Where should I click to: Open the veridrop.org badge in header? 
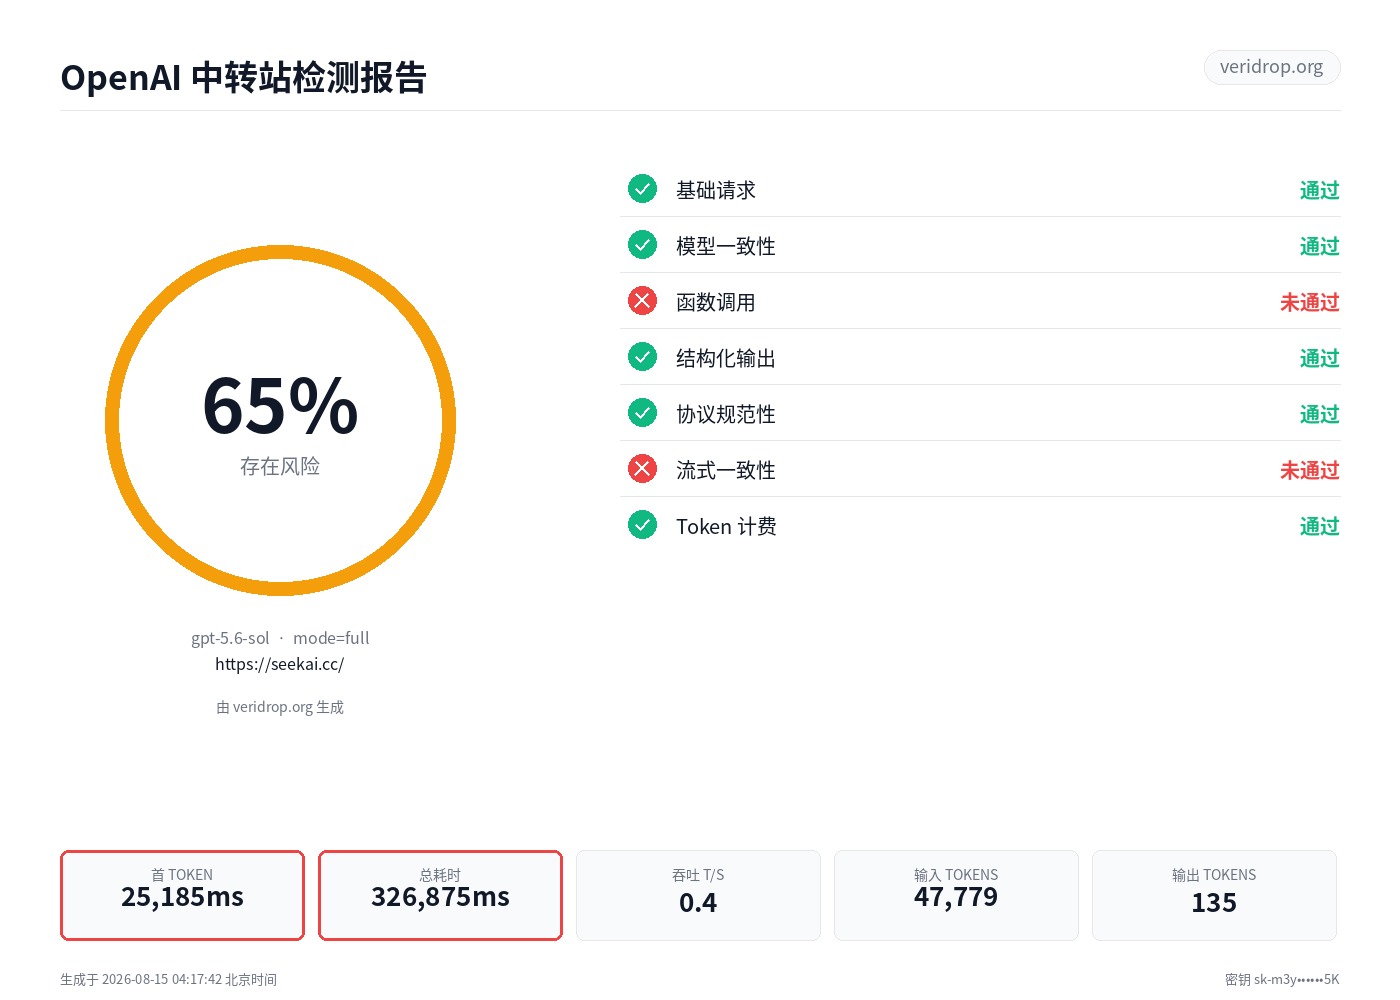(1271, 67)
